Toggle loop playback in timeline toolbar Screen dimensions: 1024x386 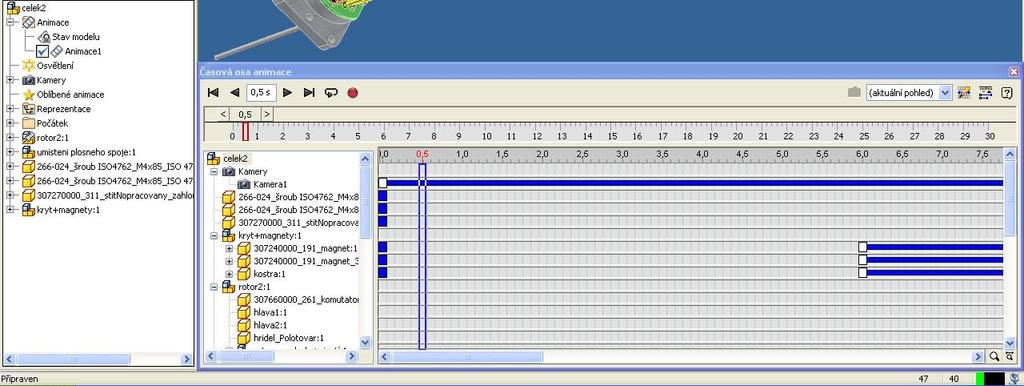(331, 93)
